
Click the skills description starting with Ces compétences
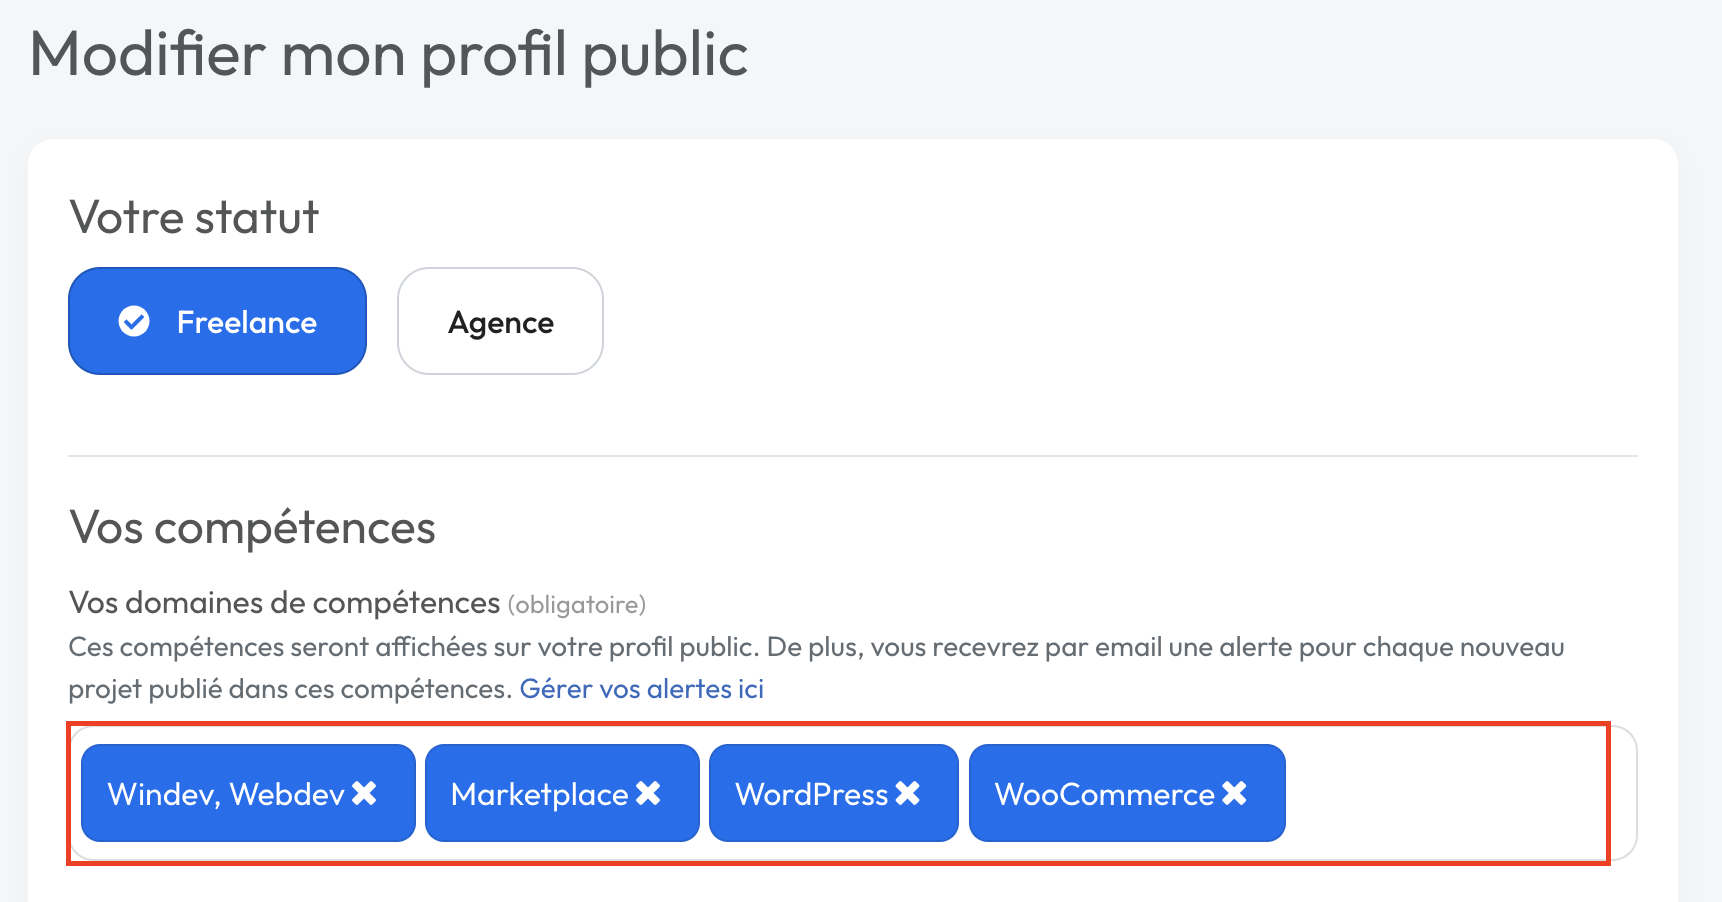tap(815, 647)
